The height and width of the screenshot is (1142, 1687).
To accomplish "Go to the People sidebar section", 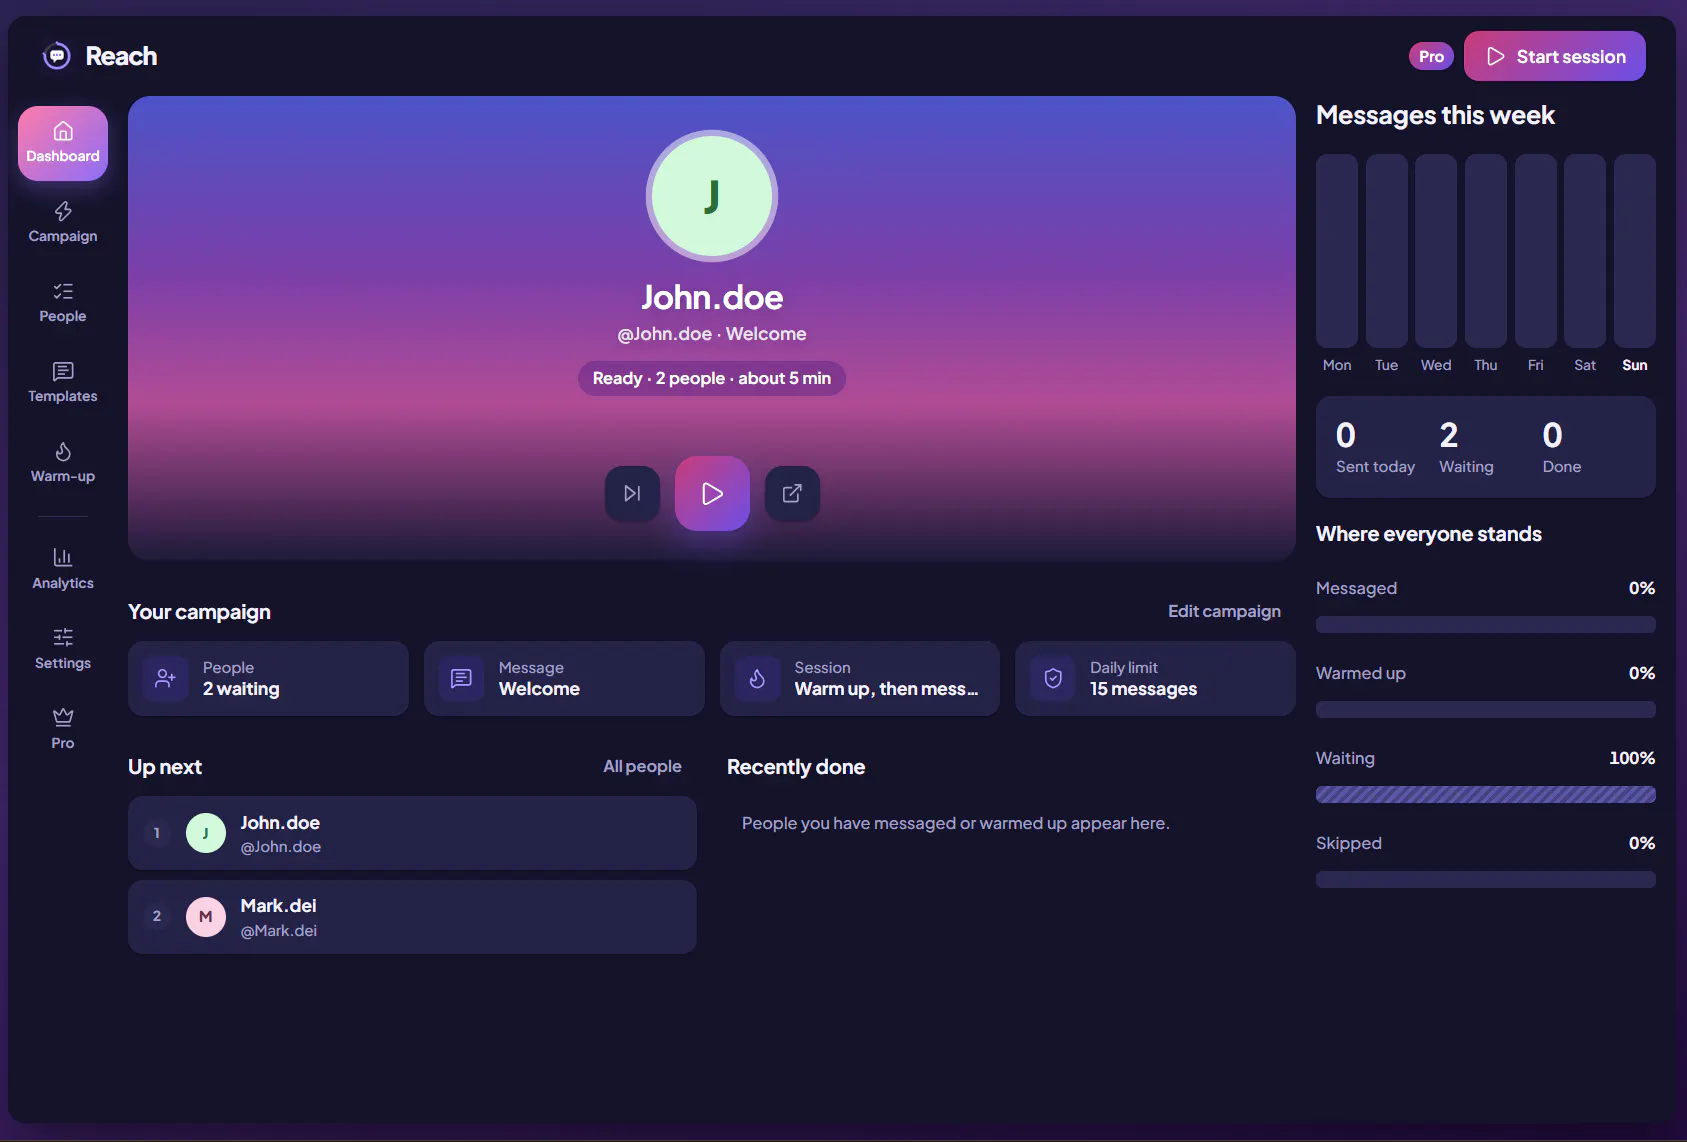I will click(x=63, y=303).
